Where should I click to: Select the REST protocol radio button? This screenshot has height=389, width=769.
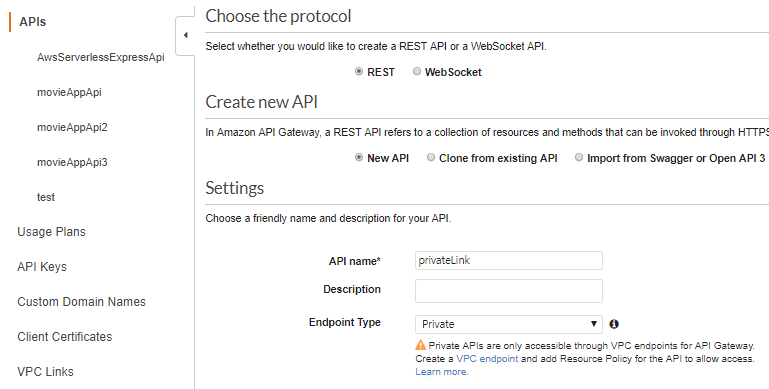[x=359, y=72]
